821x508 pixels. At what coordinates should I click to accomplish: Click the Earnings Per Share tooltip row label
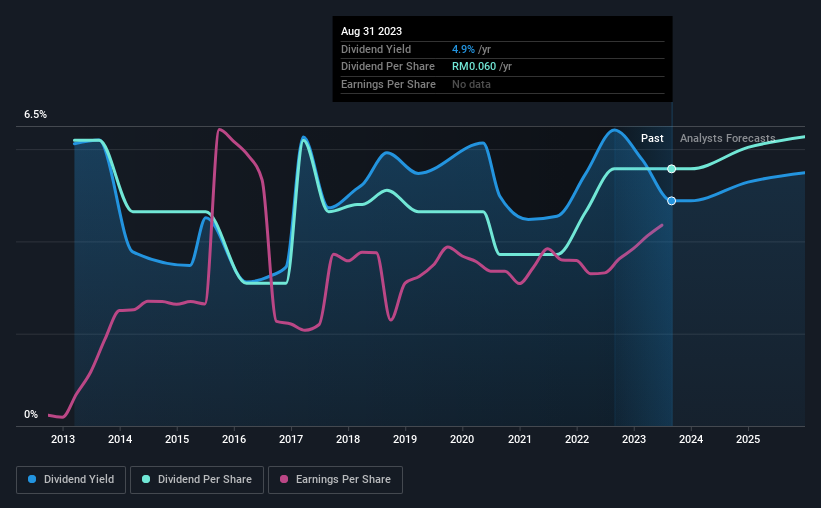388,84
